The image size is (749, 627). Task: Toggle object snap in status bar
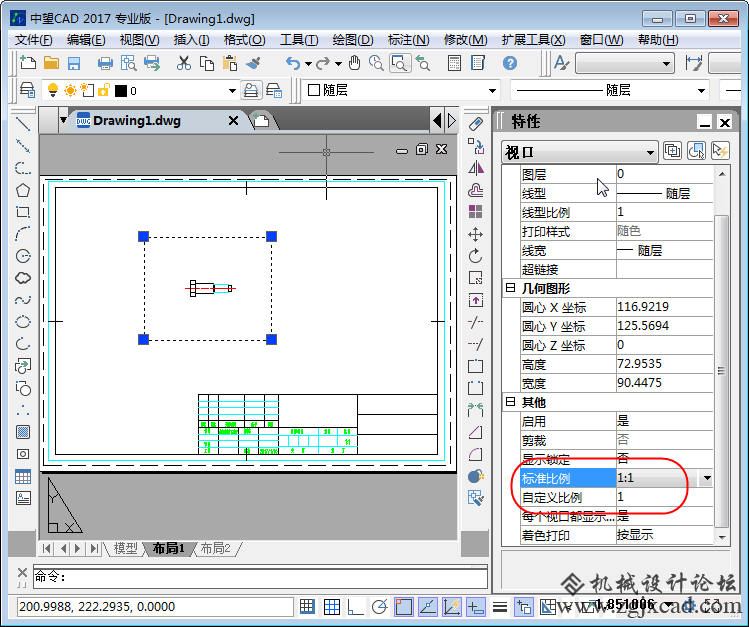[x=404, y=606]
